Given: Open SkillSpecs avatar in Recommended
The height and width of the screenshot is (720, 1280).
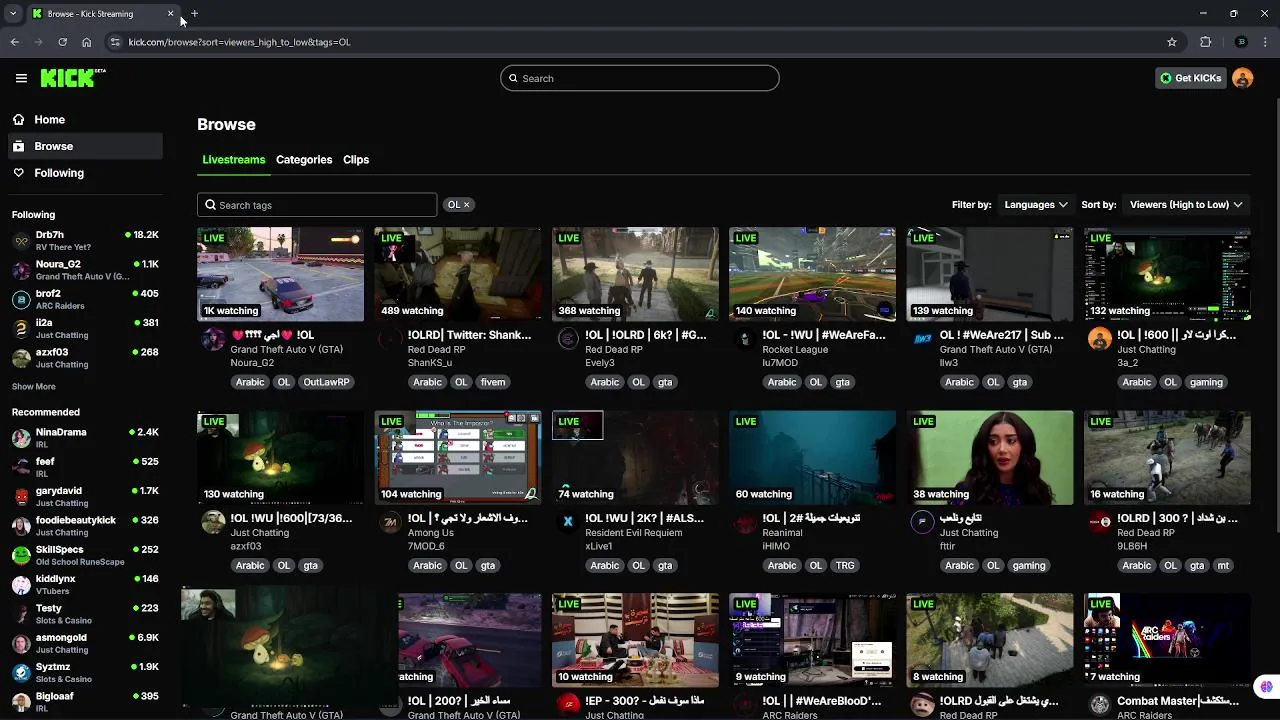Looking at the screenshot, I should pos(21,555).
